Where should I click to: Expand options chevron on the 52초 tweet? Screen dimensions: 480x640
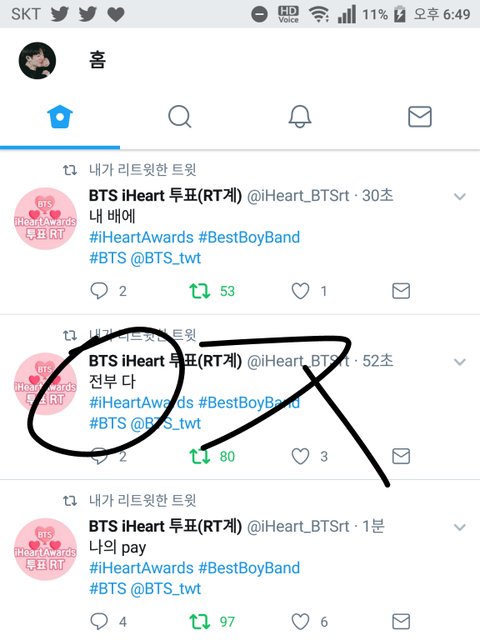(x=460, y=362)
